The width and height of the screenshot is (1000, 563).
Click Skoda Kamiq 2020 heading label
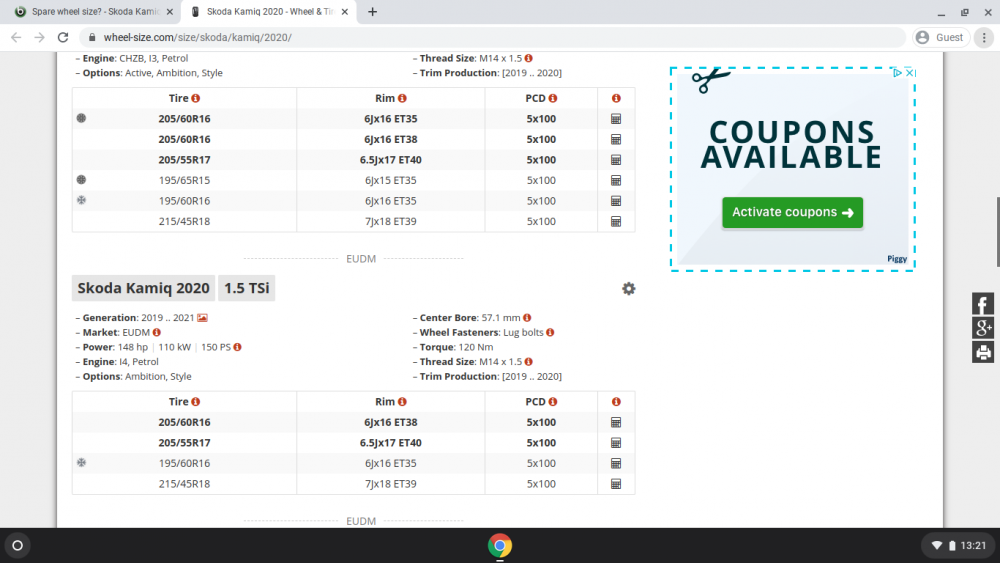tap(143, 288)
